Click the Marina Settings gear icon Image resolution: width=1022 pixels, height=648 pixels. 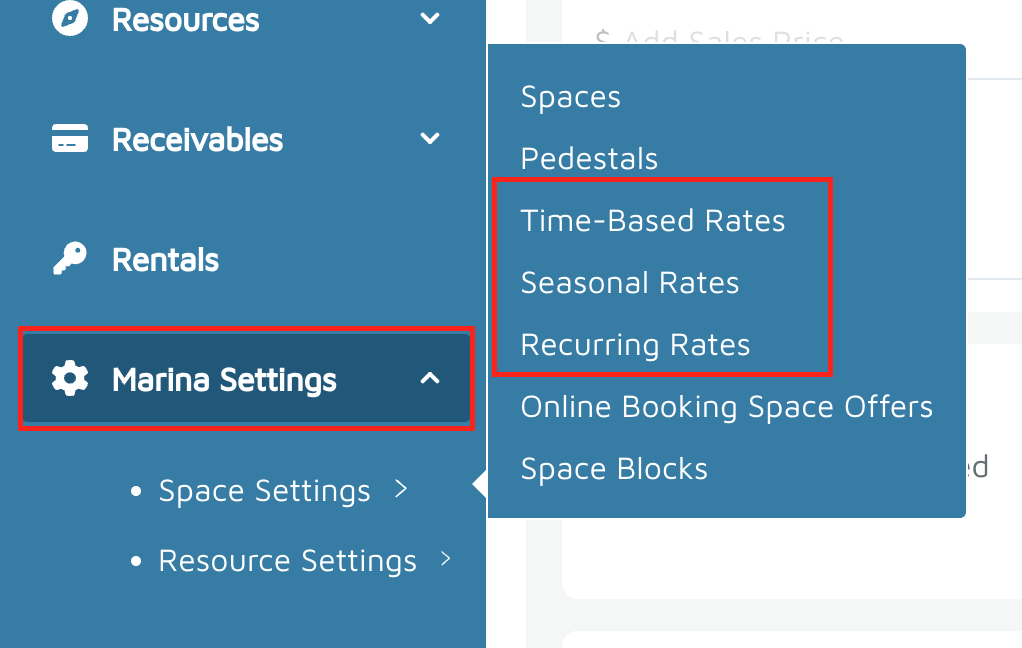point(70,378)
